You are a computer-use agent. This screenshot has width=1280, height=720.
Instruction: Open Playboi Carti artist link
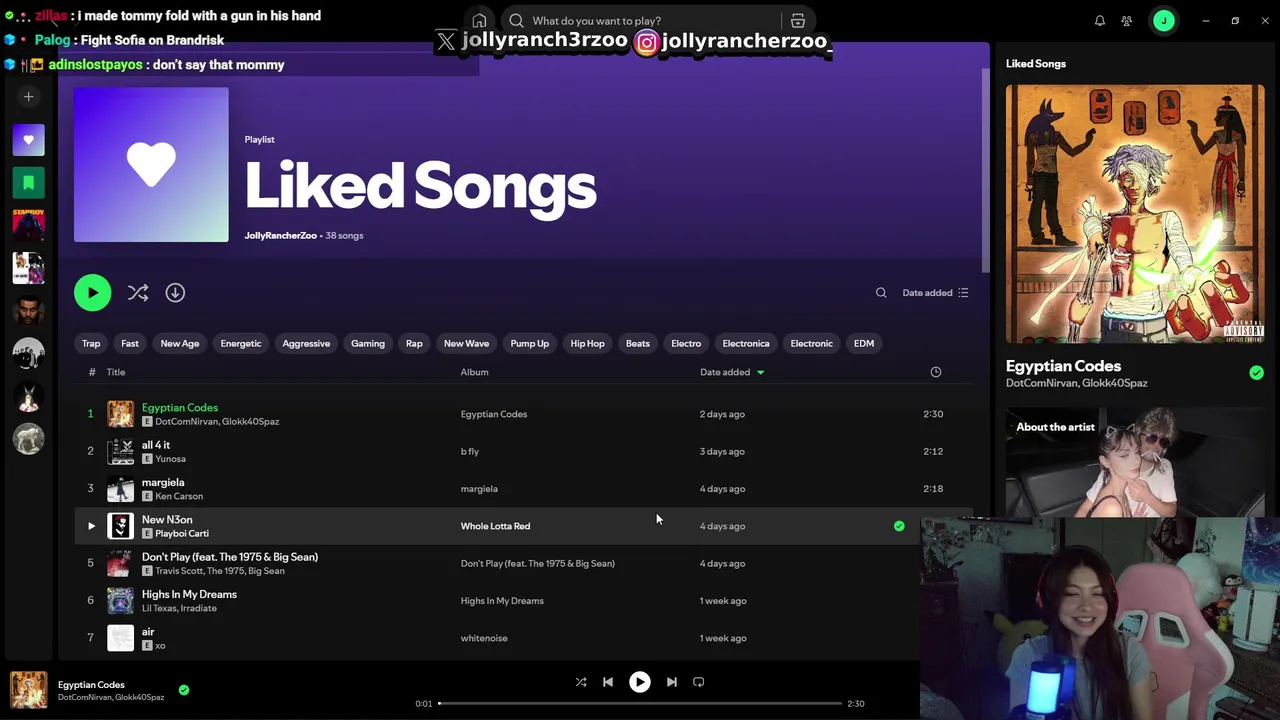(x=182, y=534)
